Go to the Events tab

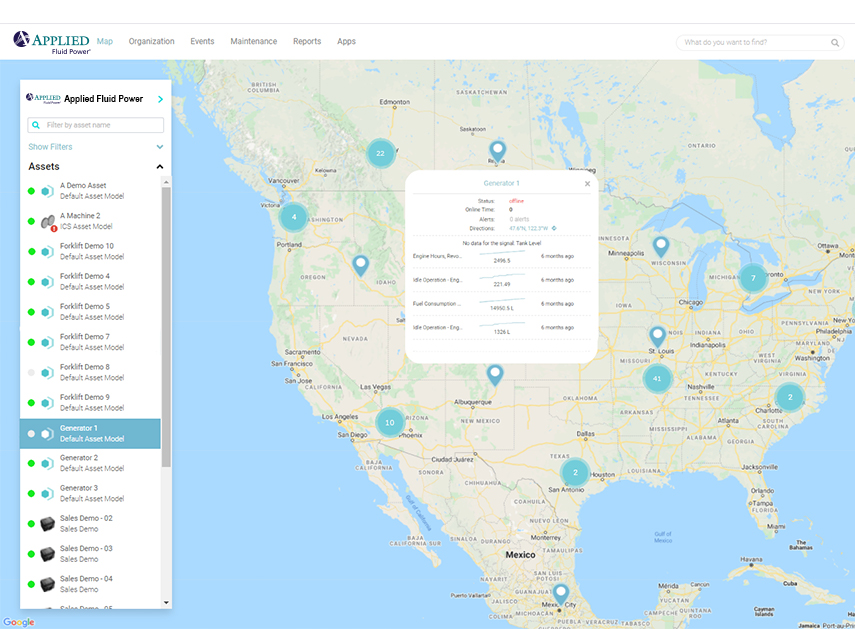click(202, 41)
